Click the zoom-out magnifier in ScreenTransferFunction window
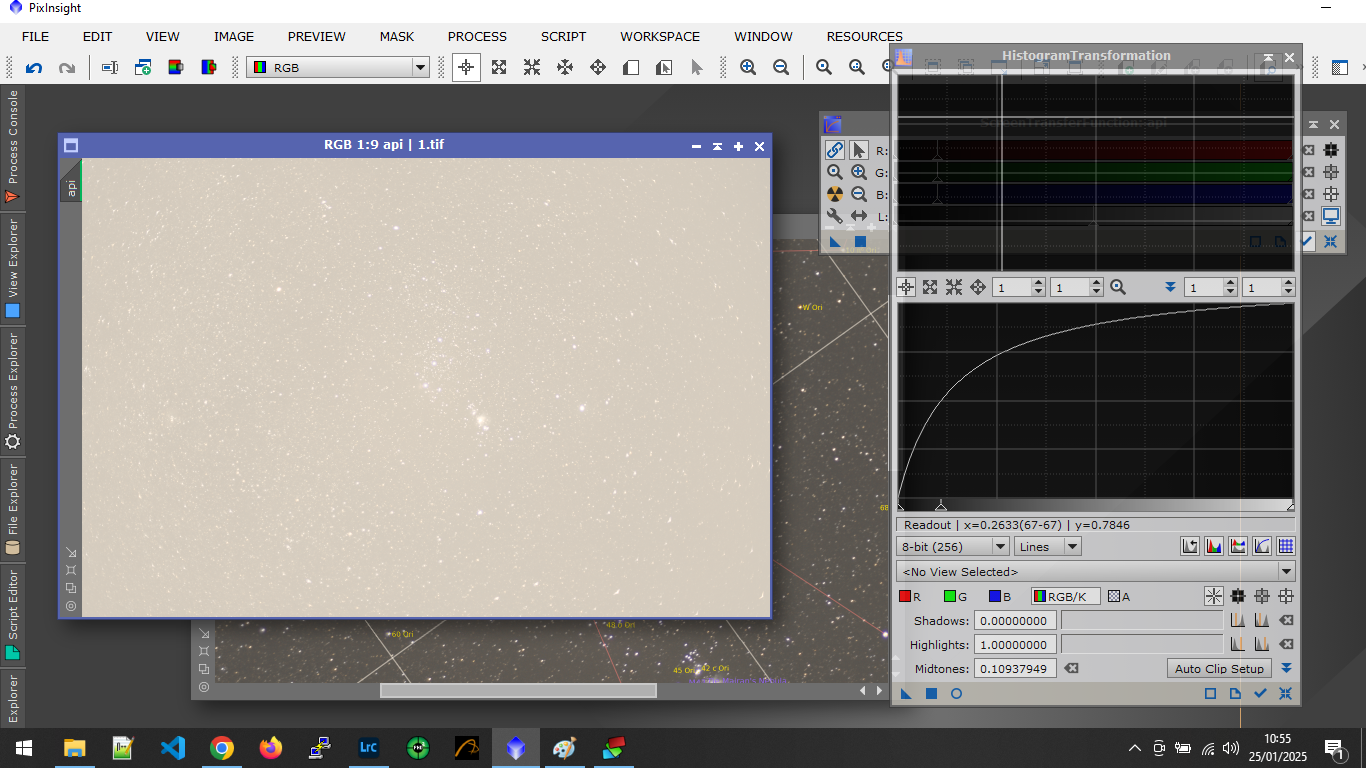The height and width of the screenshot is (768, 1366). pos(859,194)
